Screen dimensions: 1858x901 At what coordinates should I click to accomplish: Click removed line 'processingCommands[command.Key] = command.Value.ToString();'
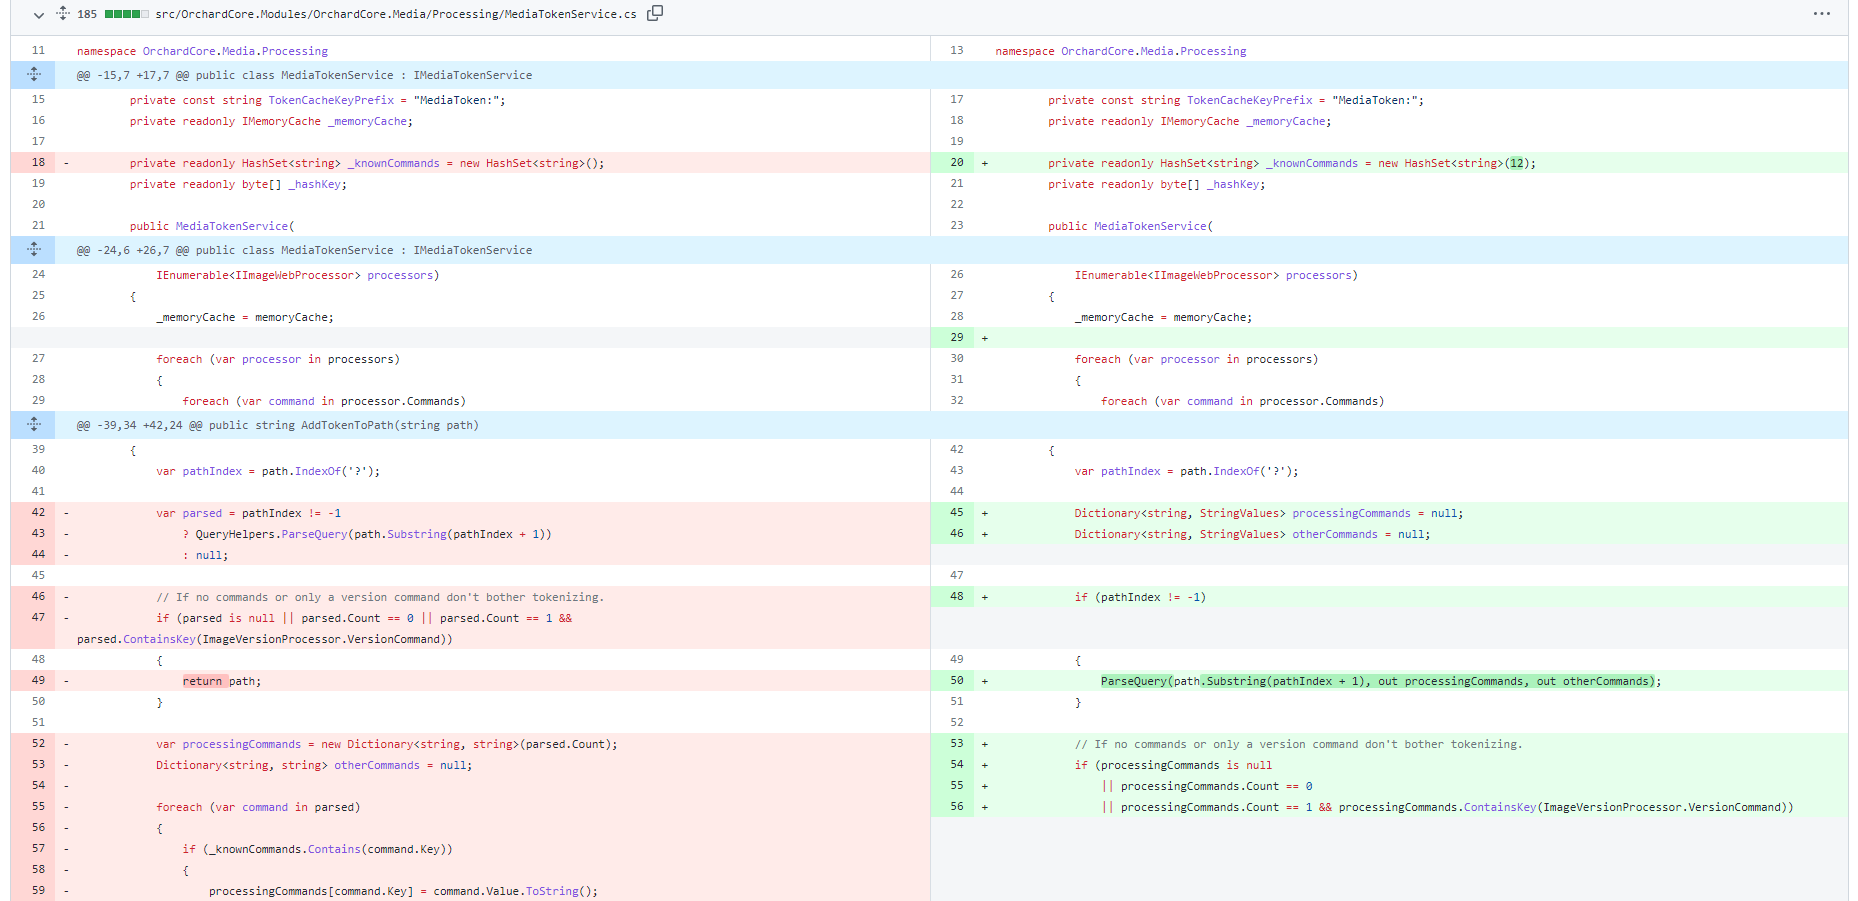click(x=404, y=891)
